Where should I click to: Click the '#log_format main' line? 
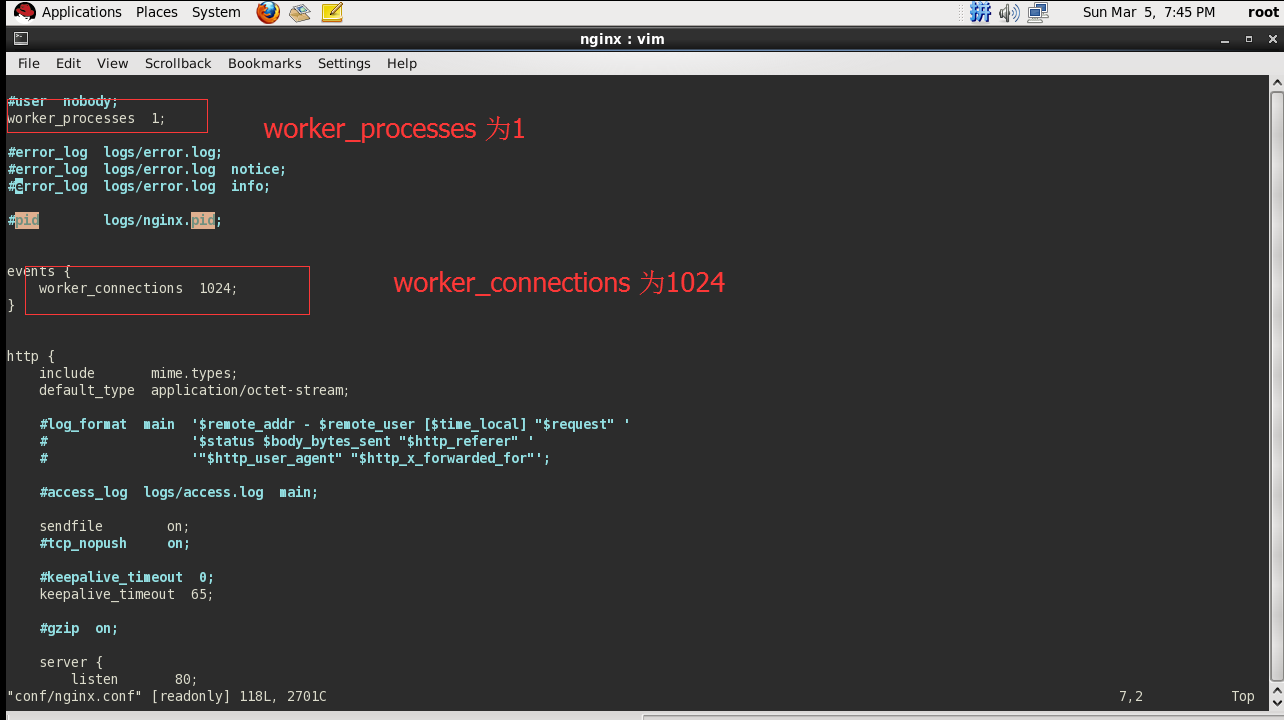coord(335,424)
